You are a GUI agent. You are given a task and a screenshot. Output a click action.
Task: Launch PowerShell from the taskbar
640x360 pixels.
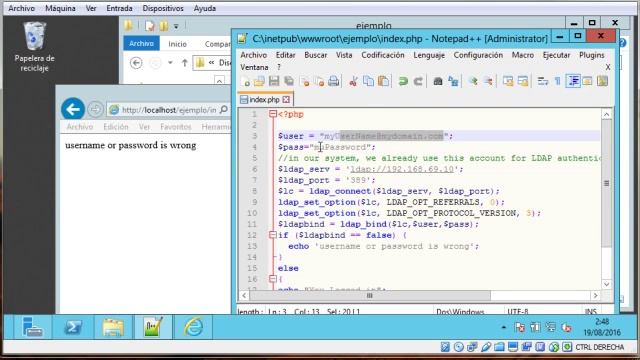(x=73, y=327)
